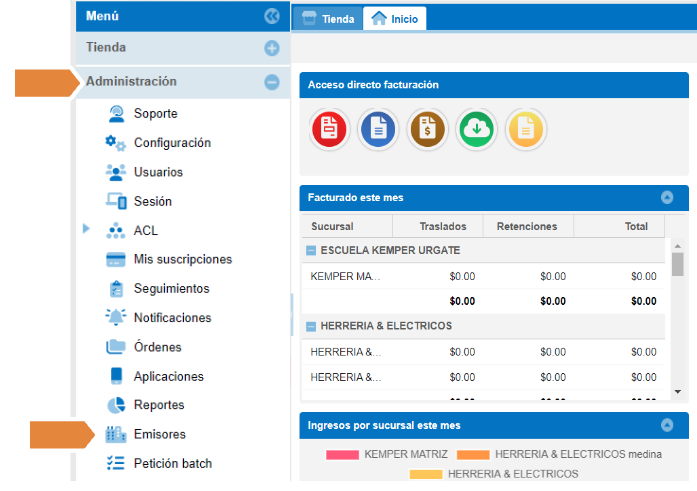Click the brown payment receipt icon
697x491 pixels.
pyautogui.click(x=427, y=128)
